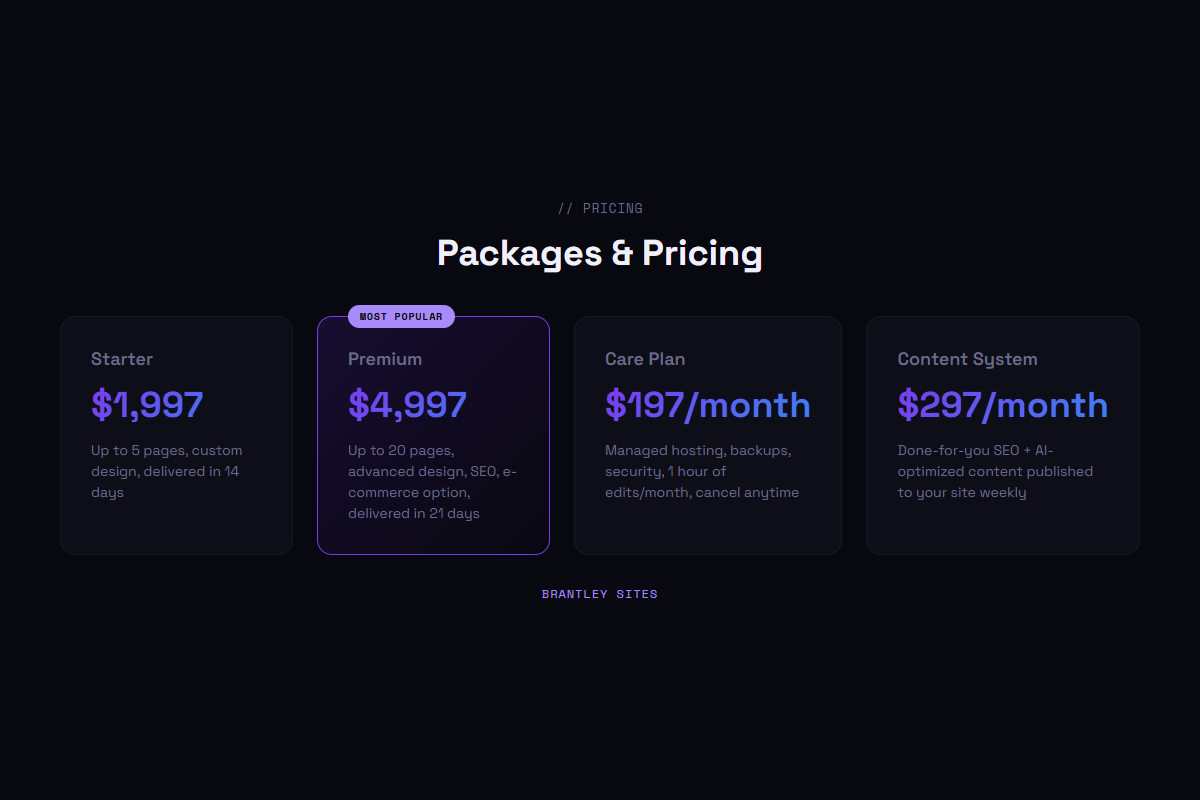This screenshot has height=800, width=1200.
Task: Click the $1,997 Starter price
Action: click(x=147, y=404)
